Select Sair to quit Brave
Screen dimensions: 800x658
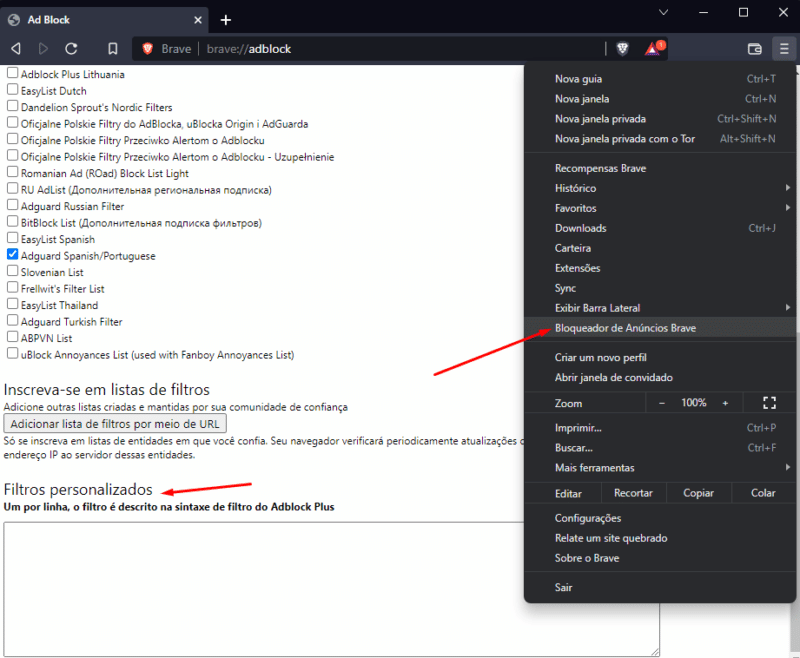660,588
